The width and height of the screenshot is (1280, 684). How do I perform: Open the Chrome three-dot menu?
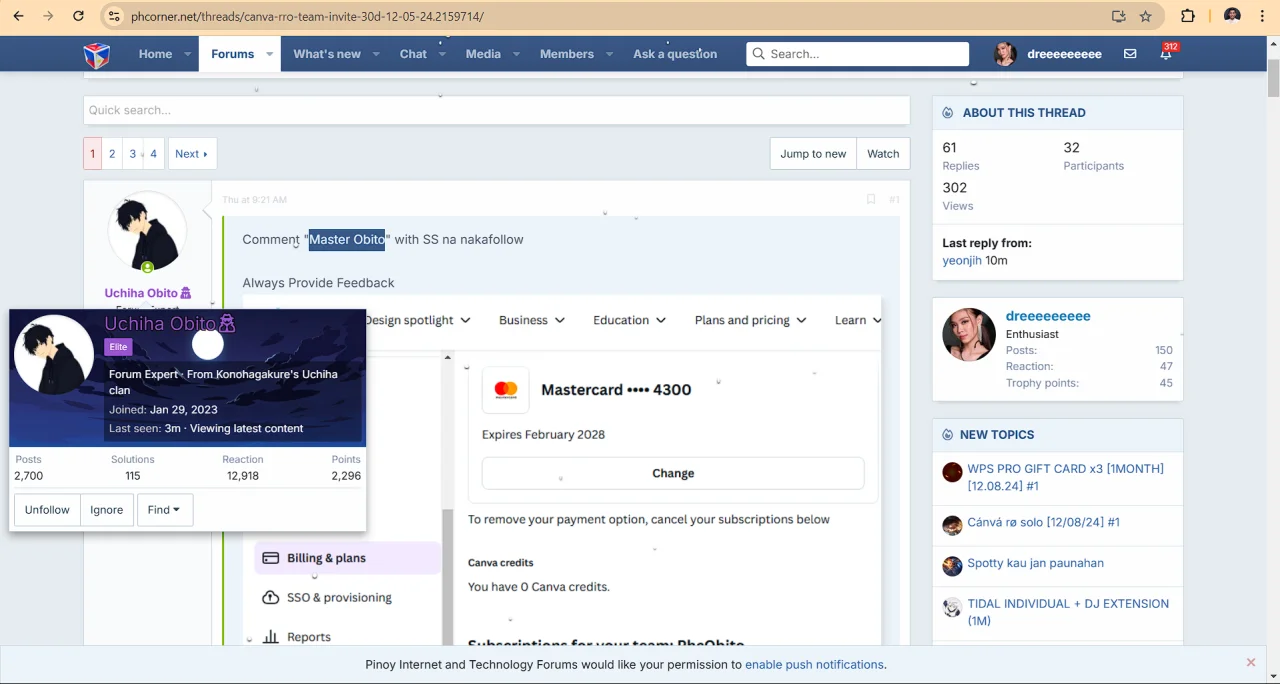pyautogui.click(x=1263, y=16)
